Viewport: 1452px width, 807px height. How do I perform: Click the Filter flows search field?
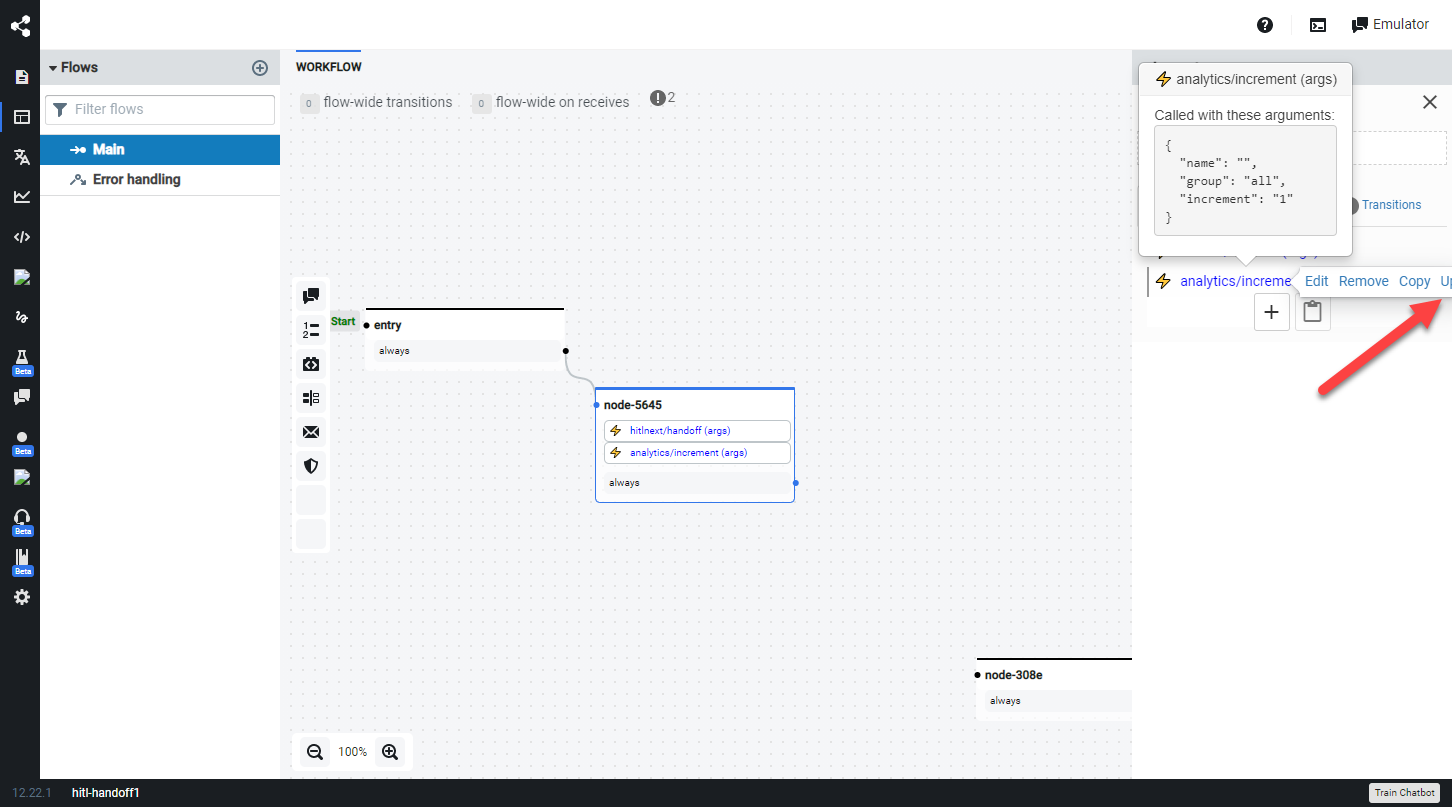(160, 109)
